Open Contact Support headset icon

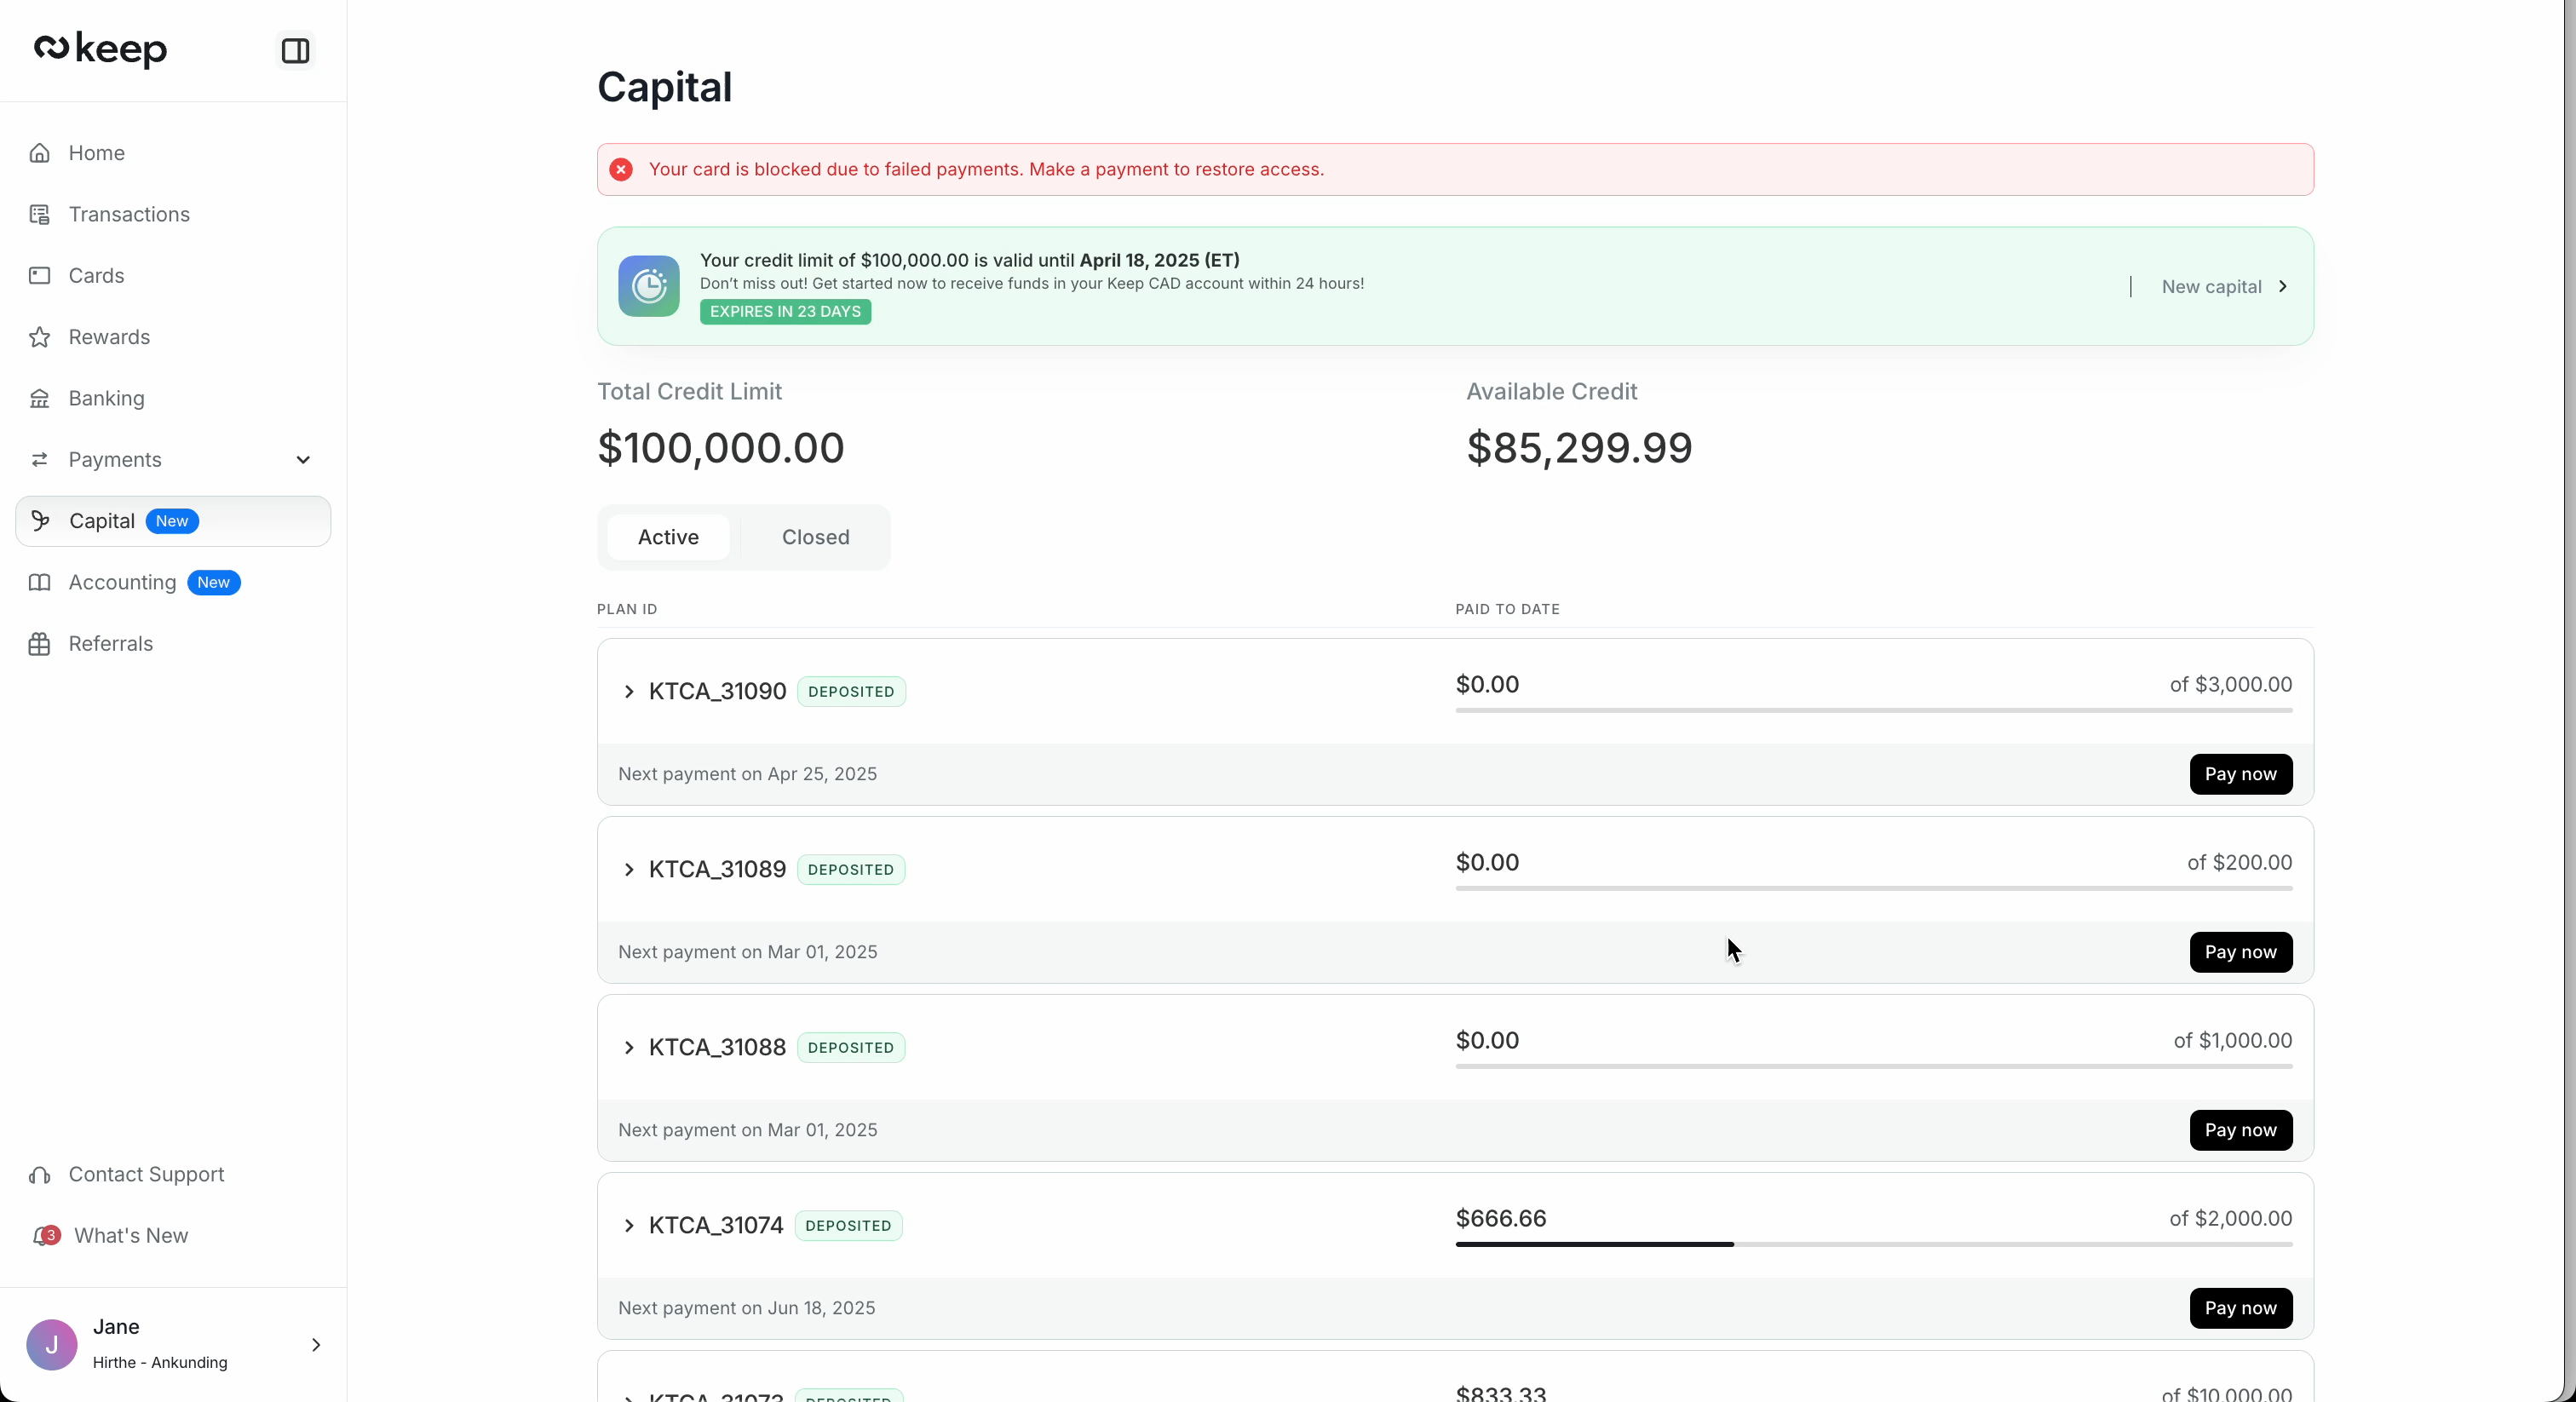click(x=40, y=1174)
